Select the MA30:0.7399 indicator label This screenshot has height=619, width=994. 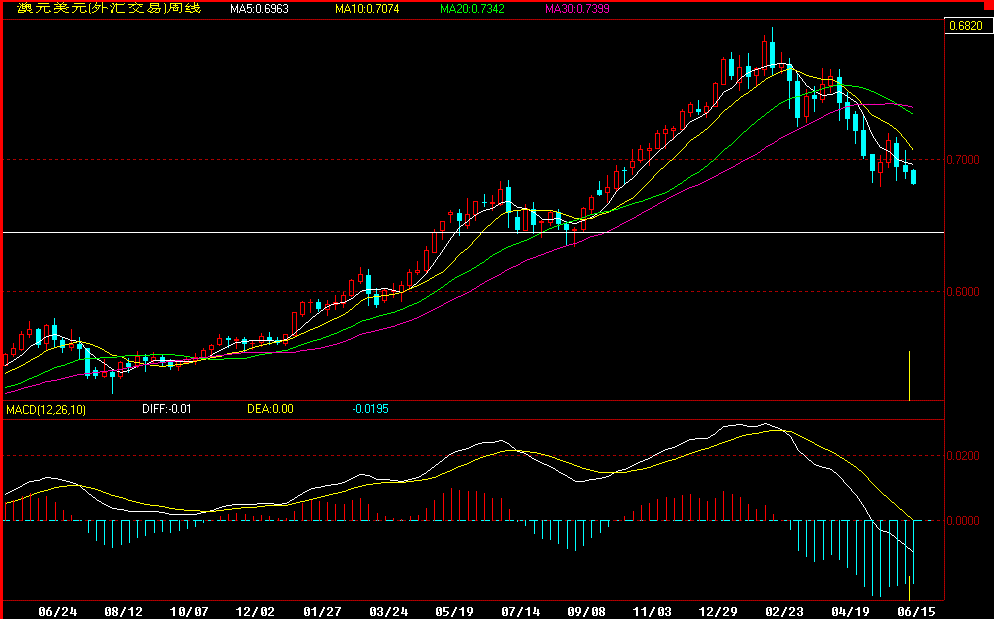click(578, 9)
